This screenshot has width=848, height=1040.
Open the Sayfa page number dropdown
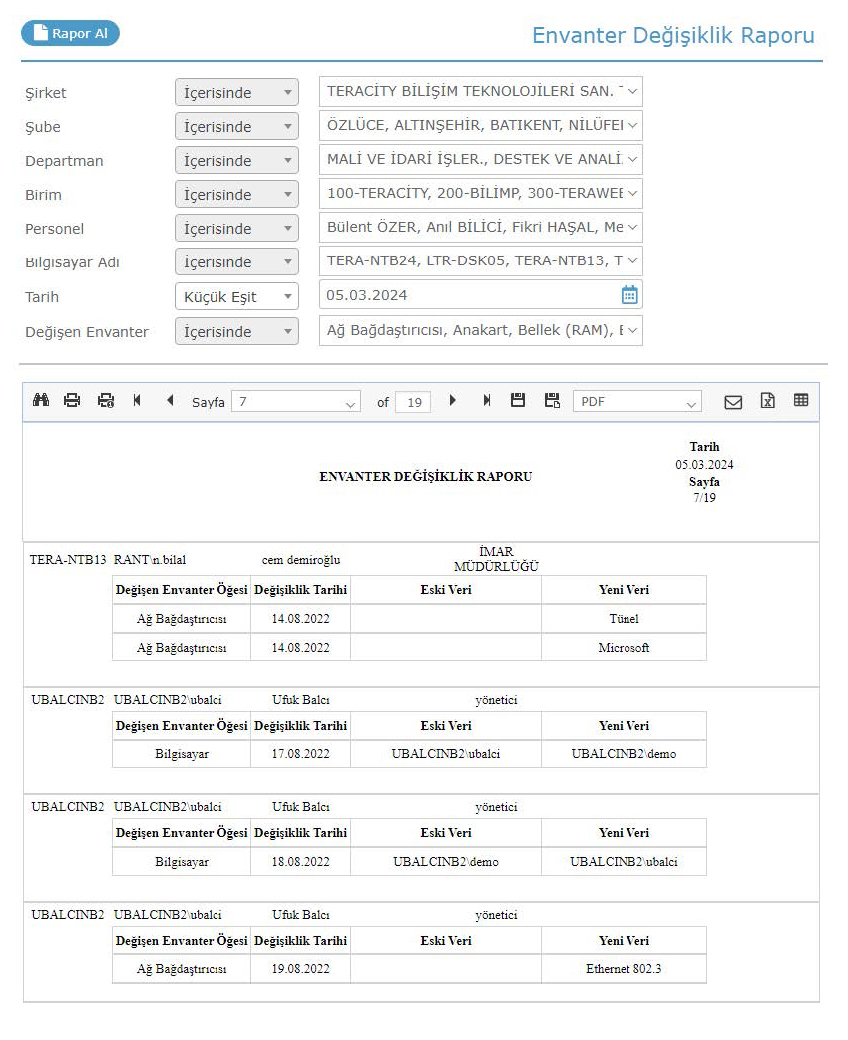click(x=296, y=402)
